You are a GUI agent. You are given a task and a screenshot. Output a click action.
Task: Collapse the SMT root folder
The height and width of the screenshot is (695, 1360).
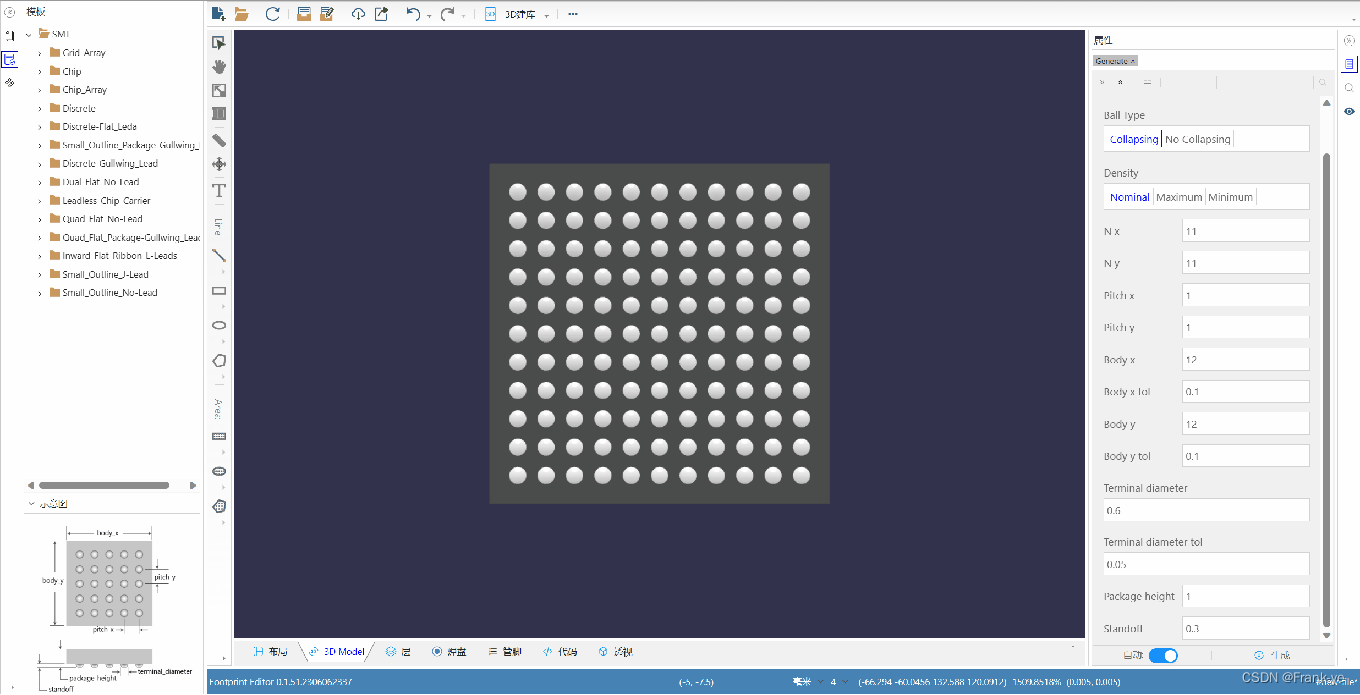tap(29, 34)
